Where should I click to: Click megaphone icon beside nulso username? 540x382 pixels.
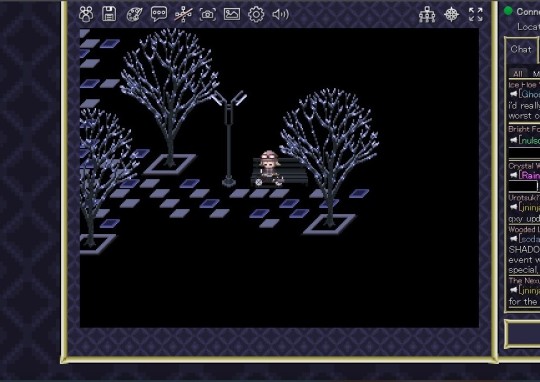[x=513, y=140]
